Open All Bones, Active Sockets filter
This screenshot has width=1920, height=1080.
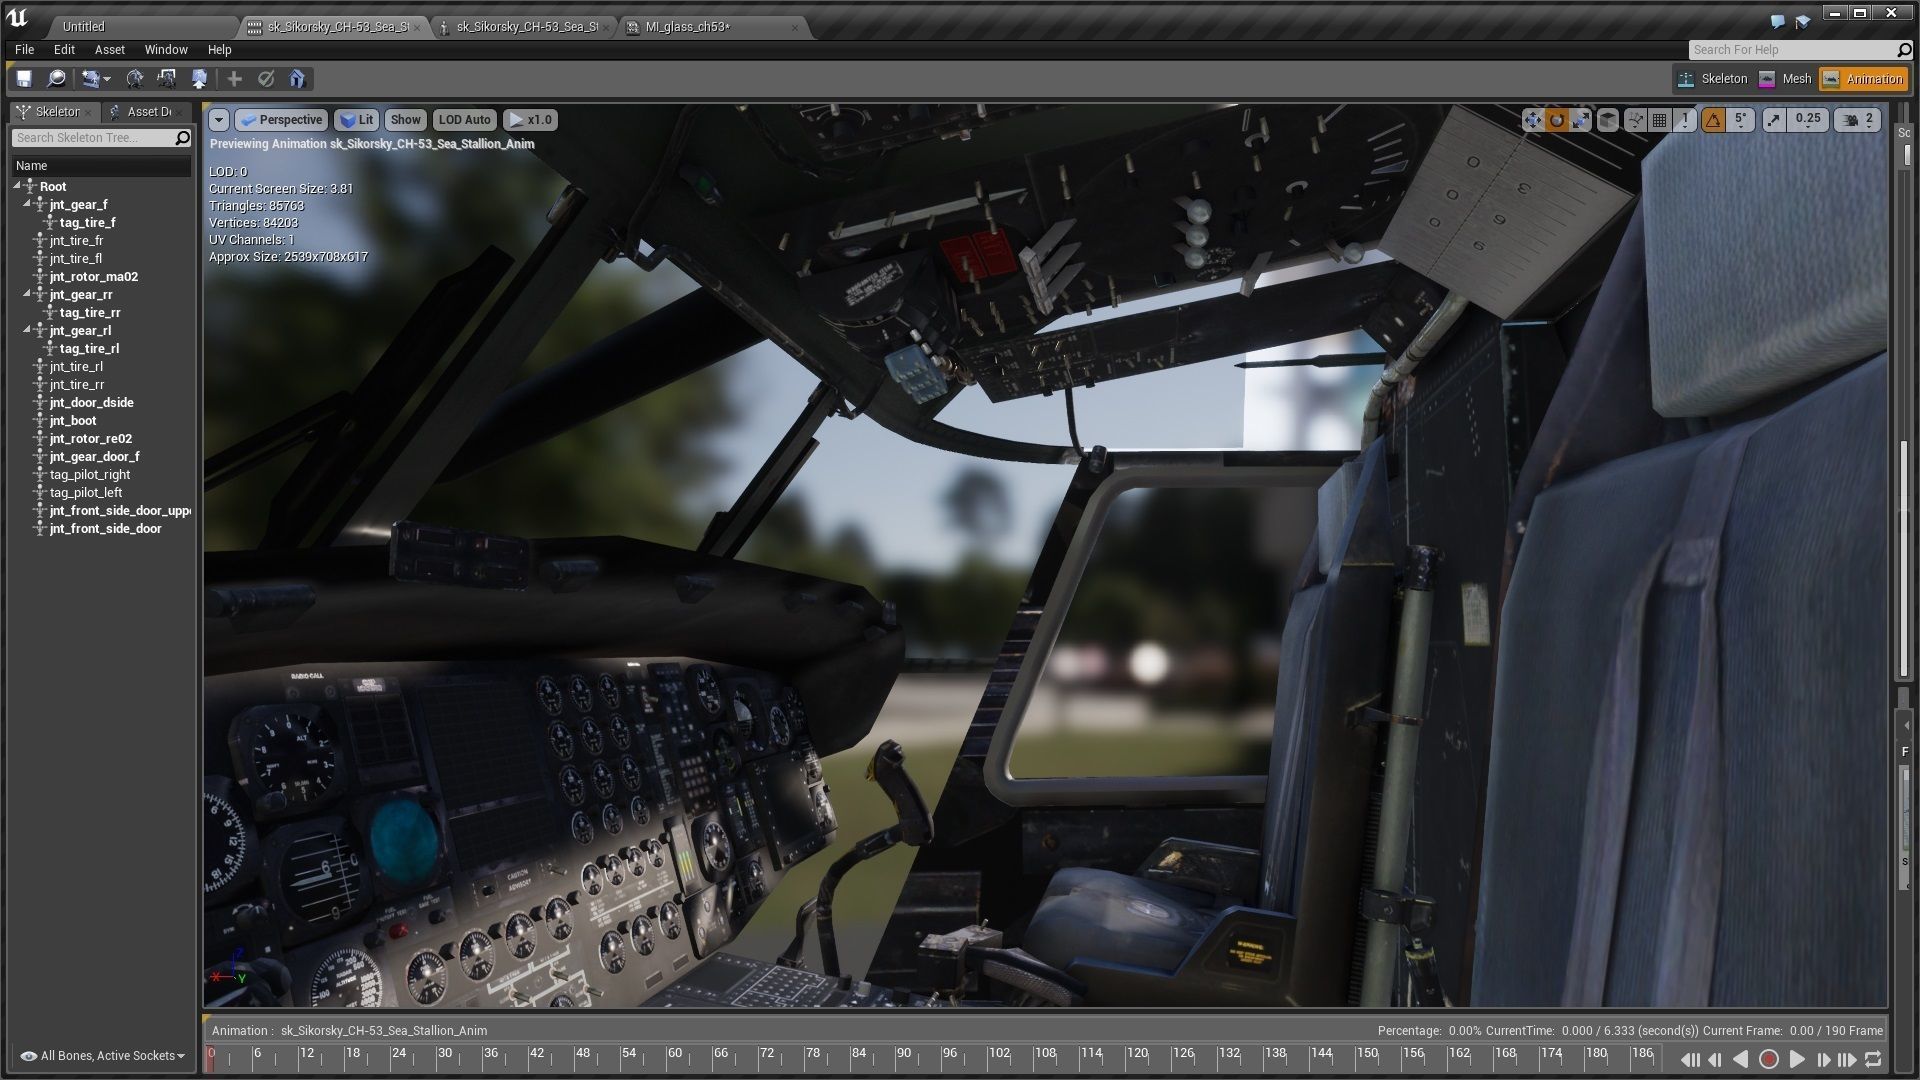point(103,1056)
